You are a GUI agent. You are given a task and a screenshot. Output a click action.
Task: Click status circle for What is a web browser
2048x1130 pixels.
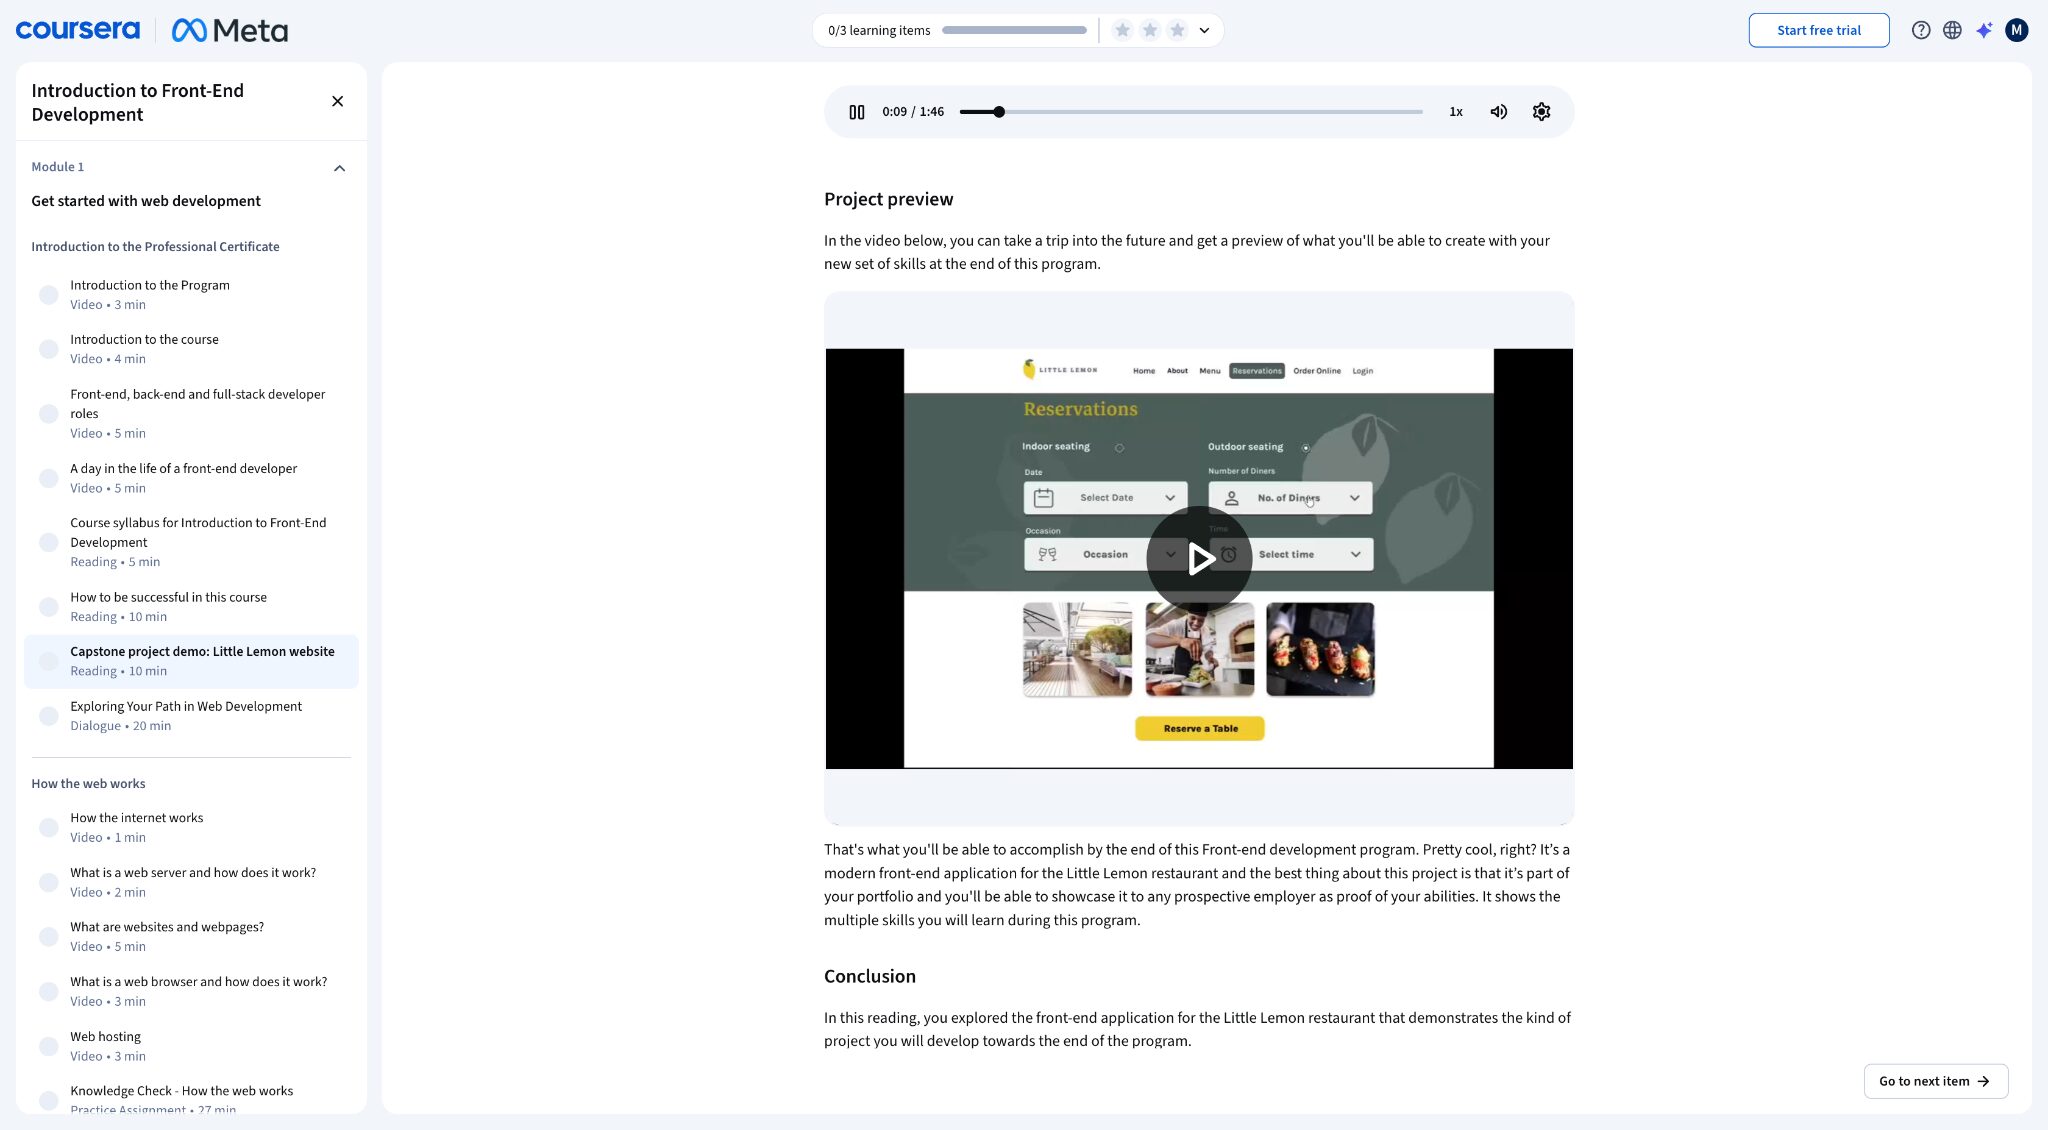tap(48, 991)
